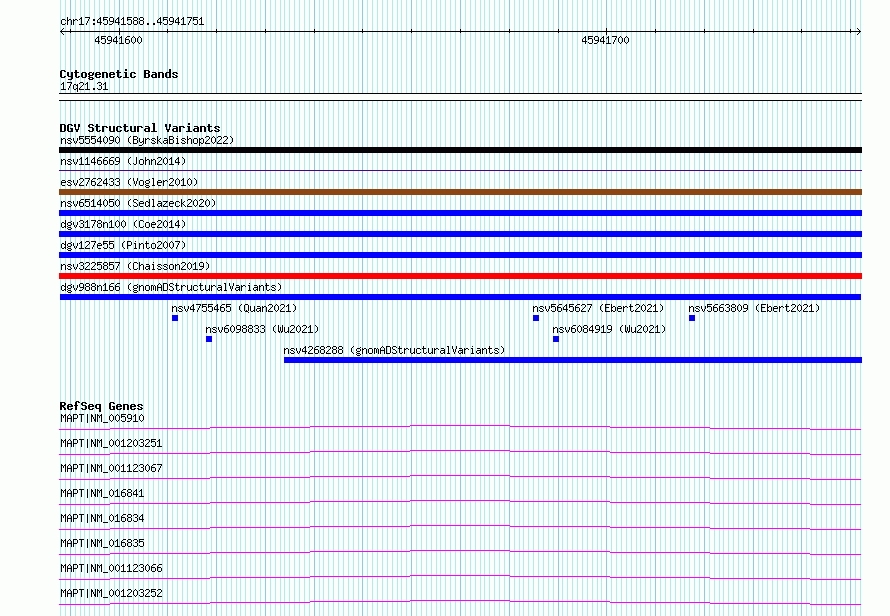Click the blue dgv988n166 variant bar
The image size is (890, 616).
click(x=460, y=297)
